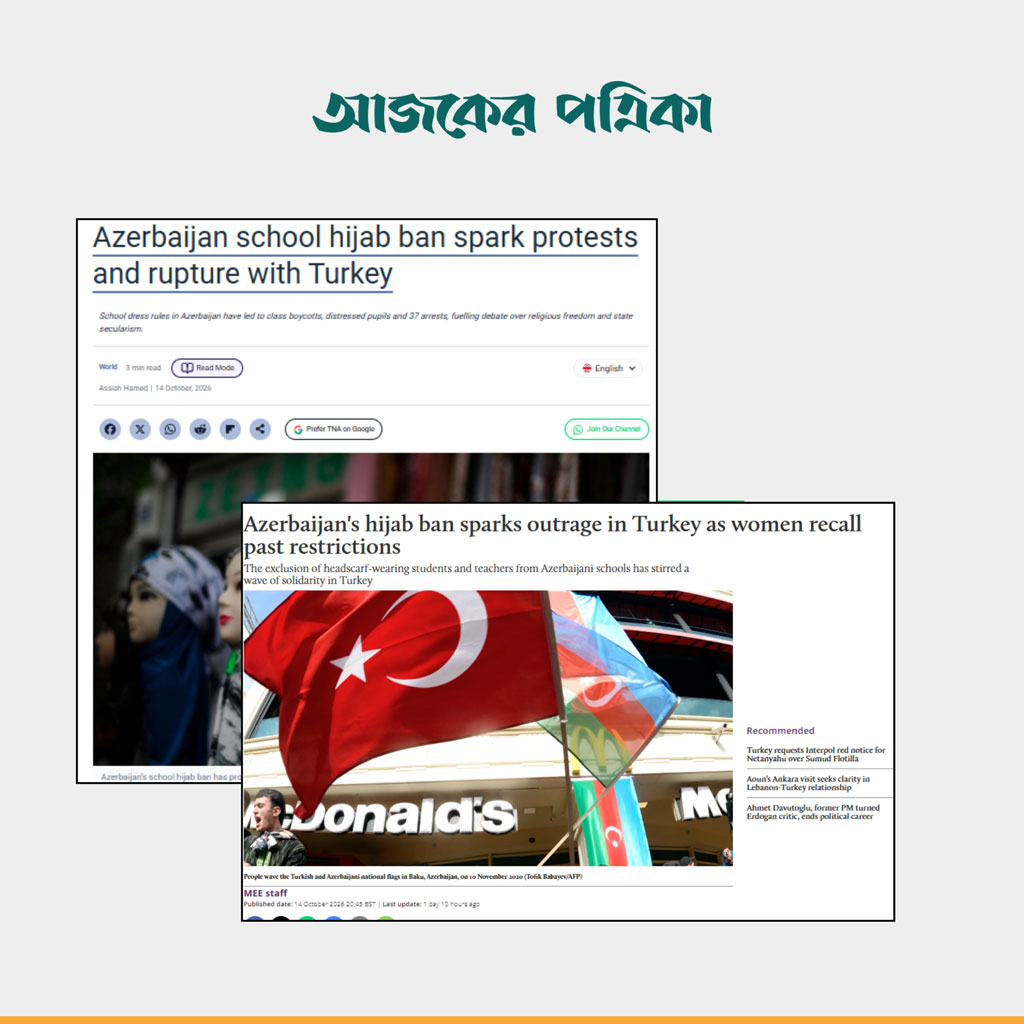Click the Read Mode button

click(x=207, y=368)
